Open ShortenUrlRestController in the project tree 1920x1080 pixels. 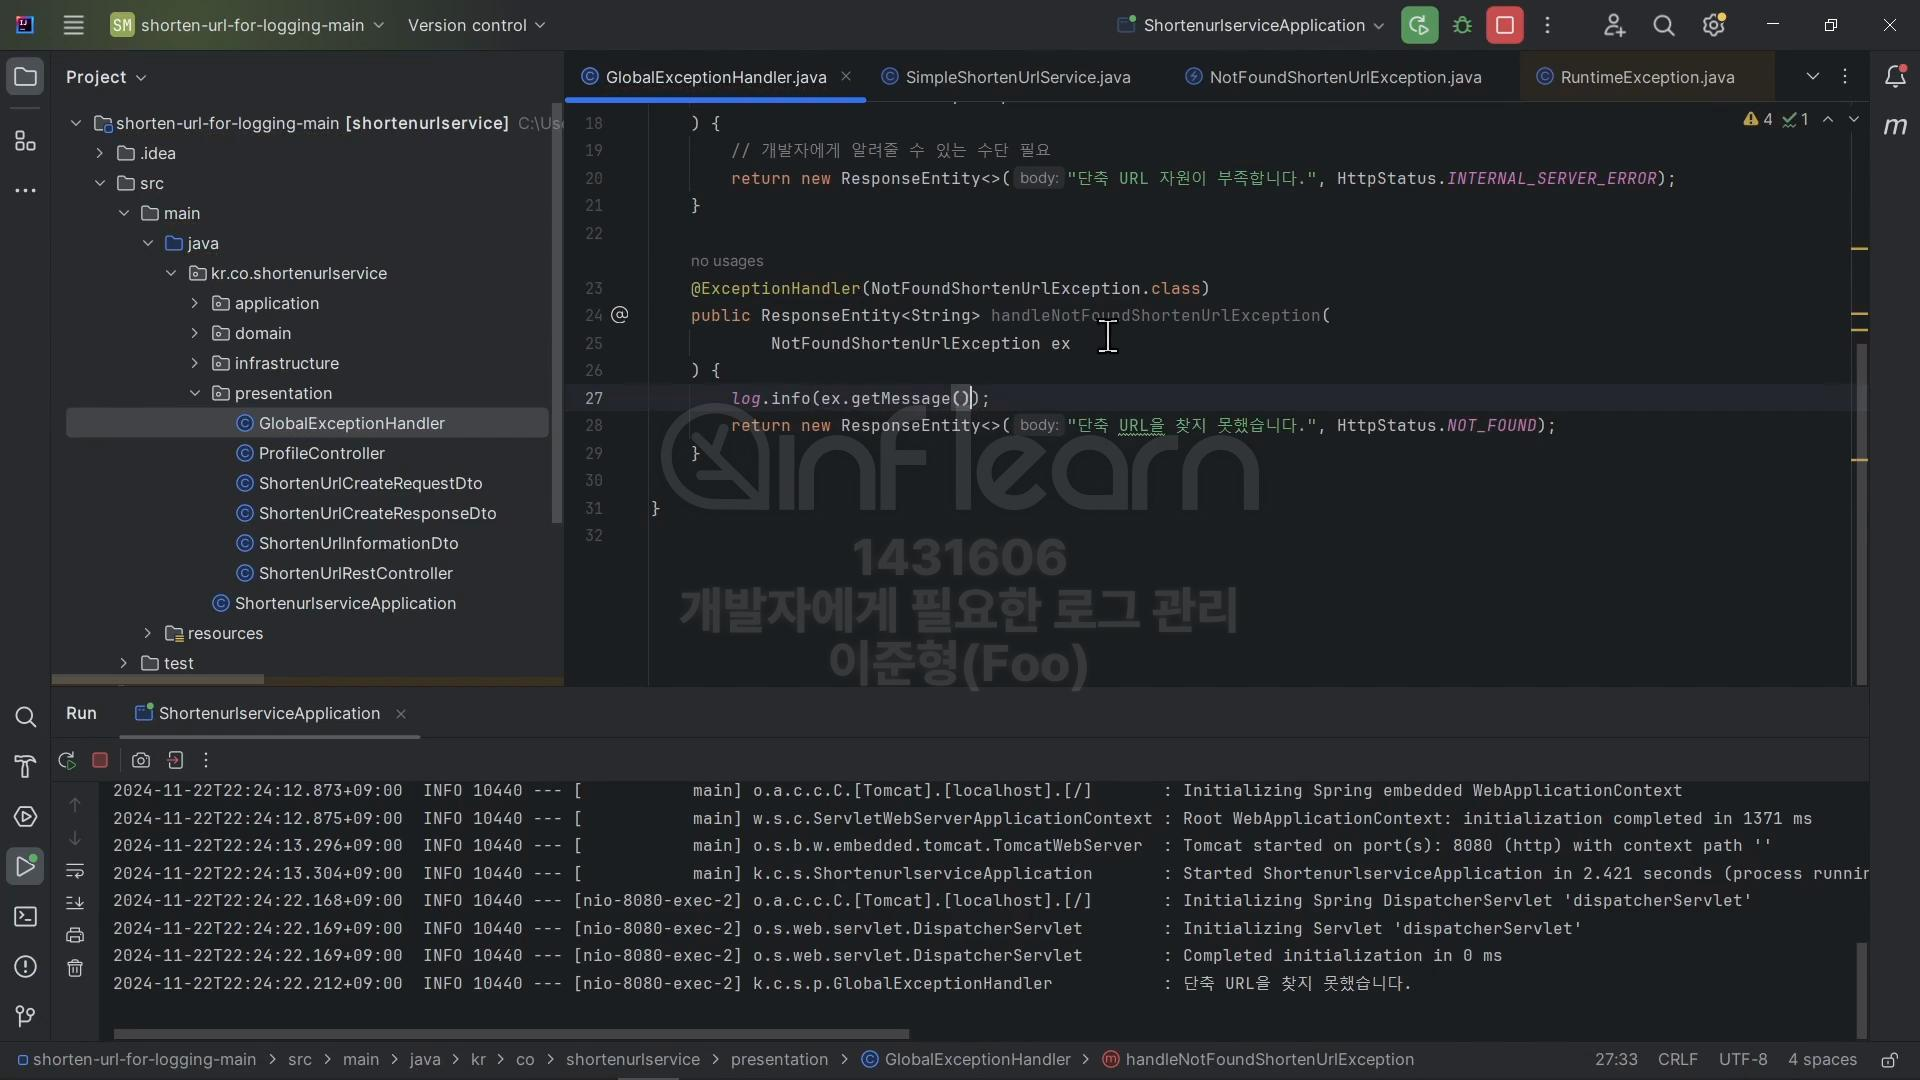355,574
